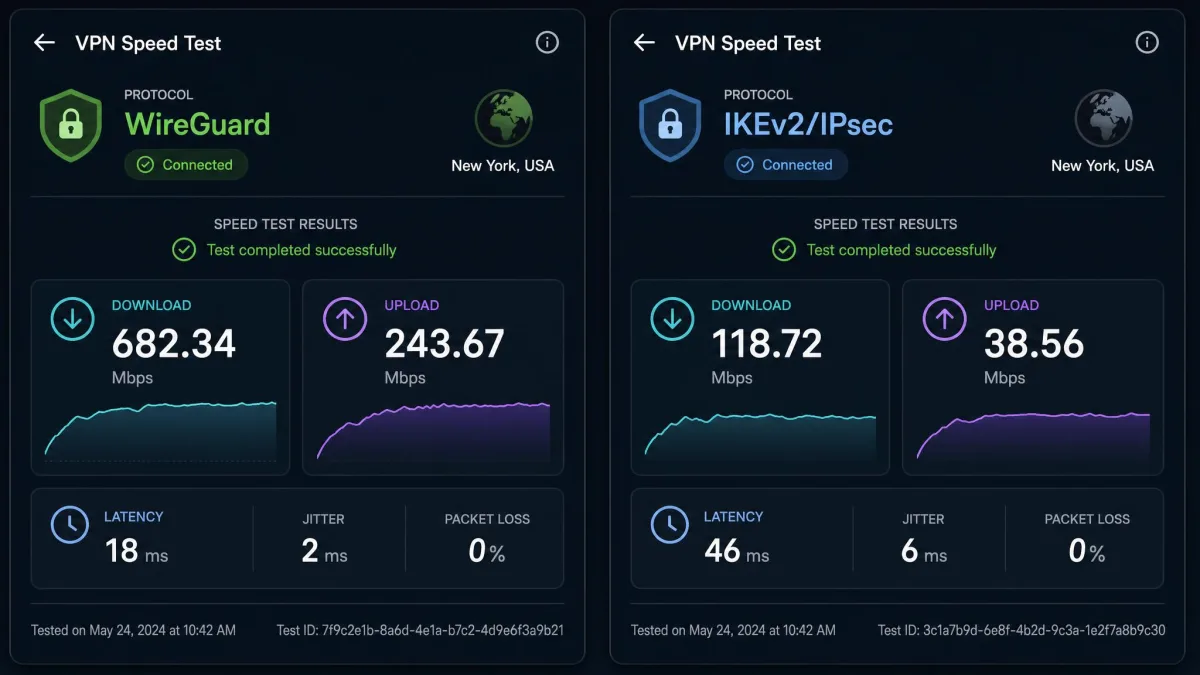Click IKEv2/IPsec's download arrow icon

coord(672,320)
